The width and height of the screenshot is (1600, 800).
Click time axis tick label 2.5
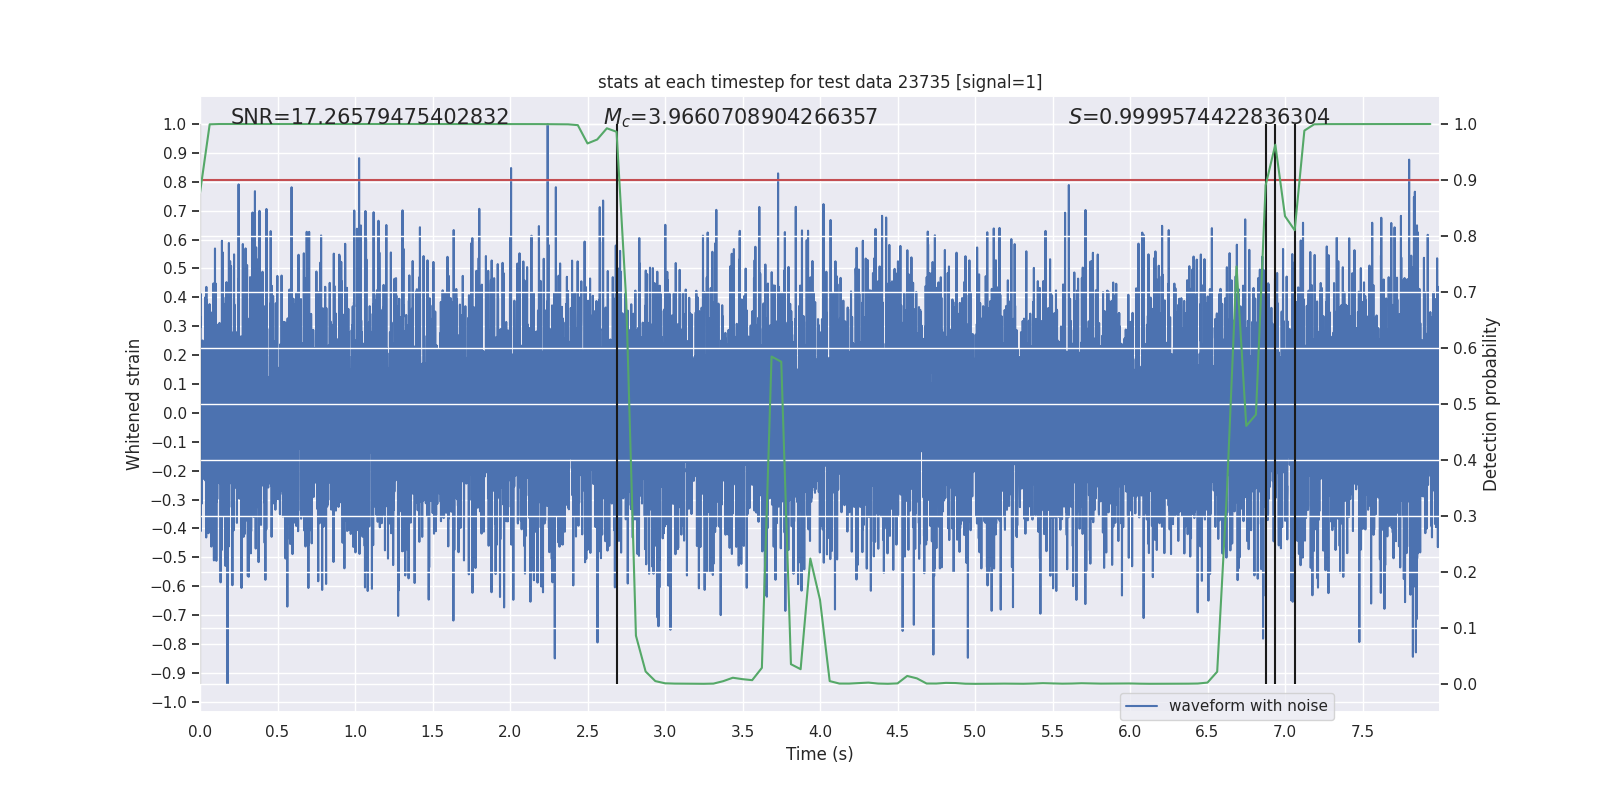pos(588,731)
